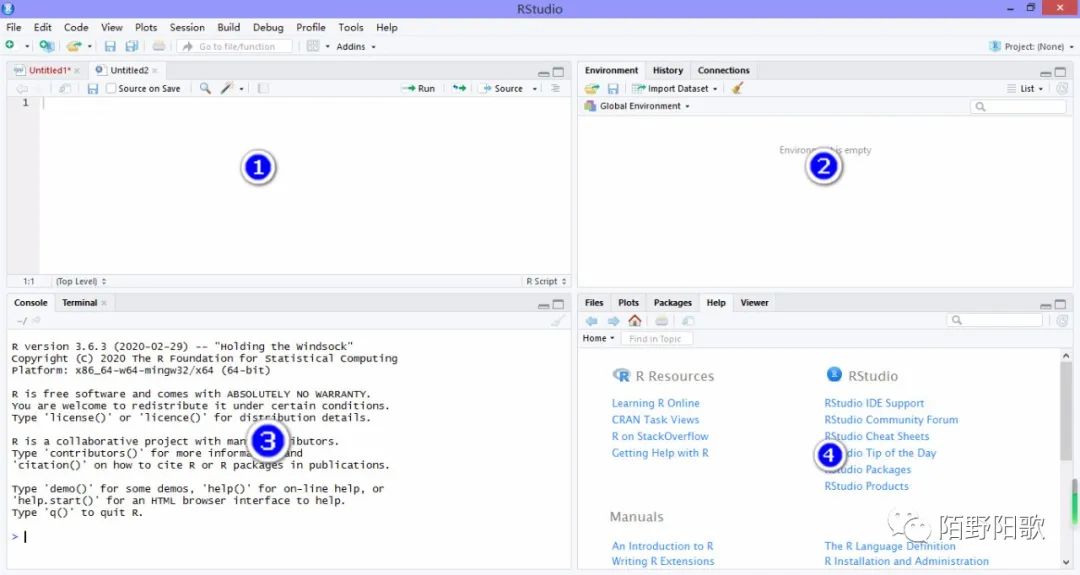Image resolution: width=1080 pixels, height=575 pixels.
Task: Save current document from main toolbar
Action: [110, 46]
